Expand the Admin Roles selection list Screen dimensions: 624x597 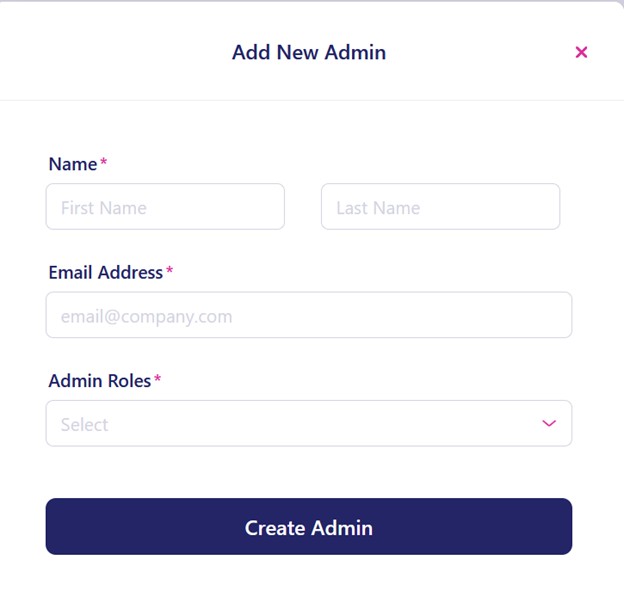(x=308, y=423)
